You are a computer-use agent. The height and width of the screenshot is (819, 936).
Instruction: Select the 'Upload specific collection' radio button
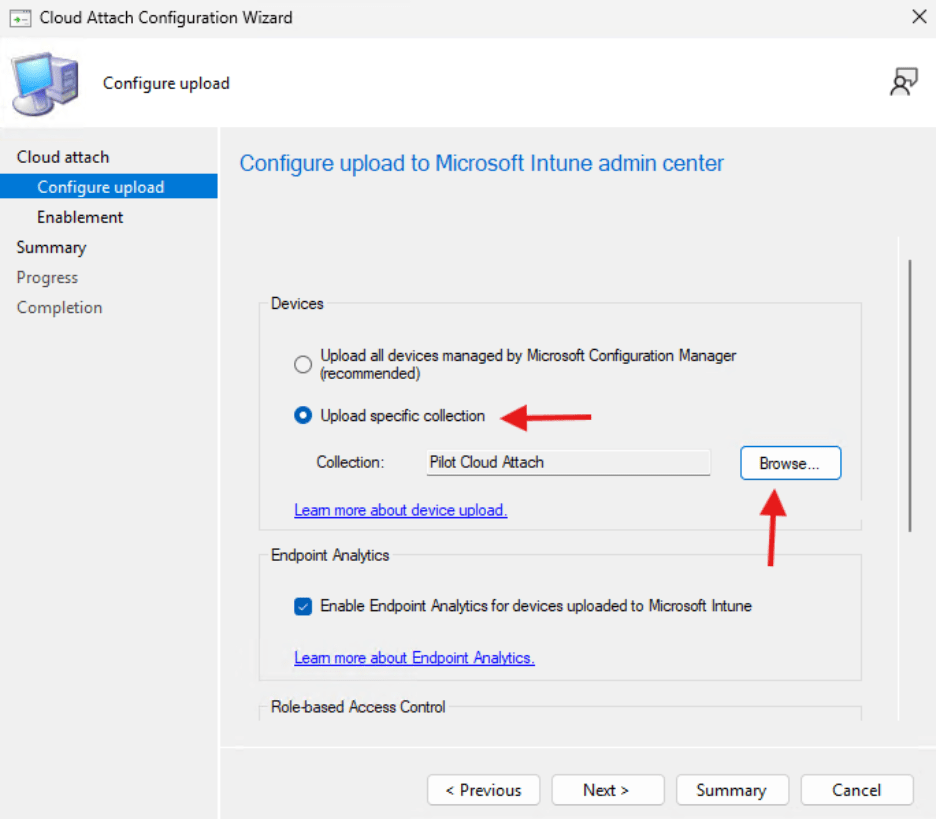pyautogui.click(x=303, y=416)
